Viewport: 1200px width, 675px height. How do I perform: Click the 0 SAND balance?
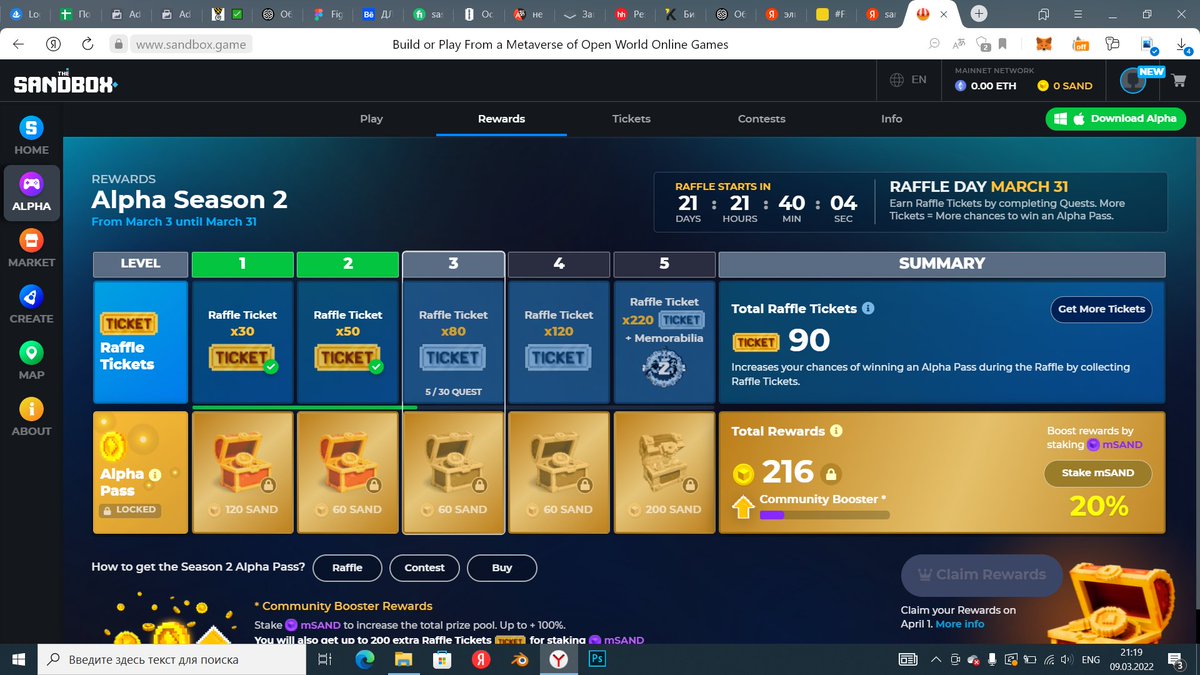point(1065,86)
